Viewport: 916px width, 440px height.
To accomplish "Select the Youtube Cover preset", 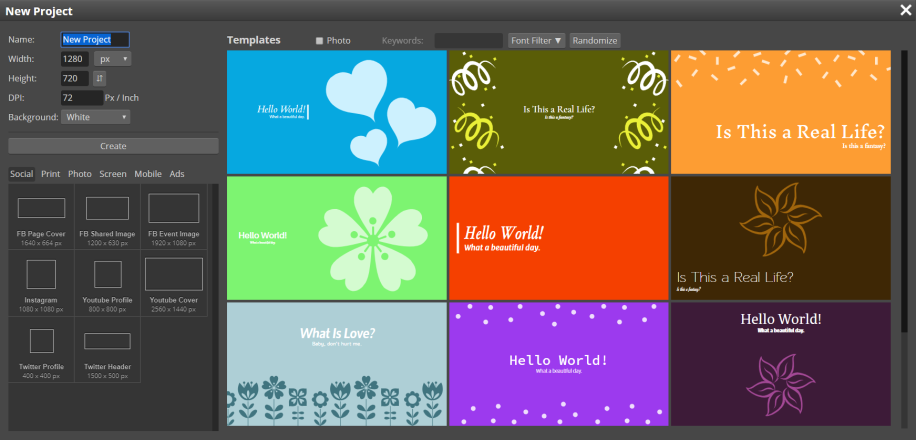I will (173, 282).
